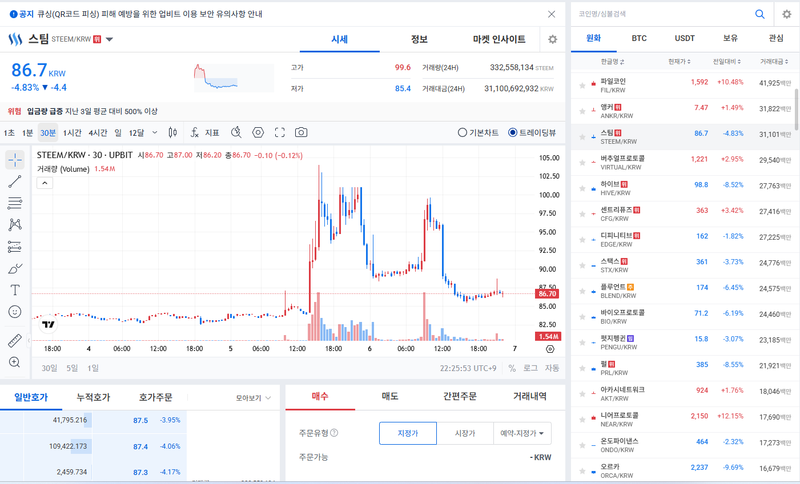
Task: Open the 니어프로토콜 NEAR/KRW row
Action: (x=685, y=419)
